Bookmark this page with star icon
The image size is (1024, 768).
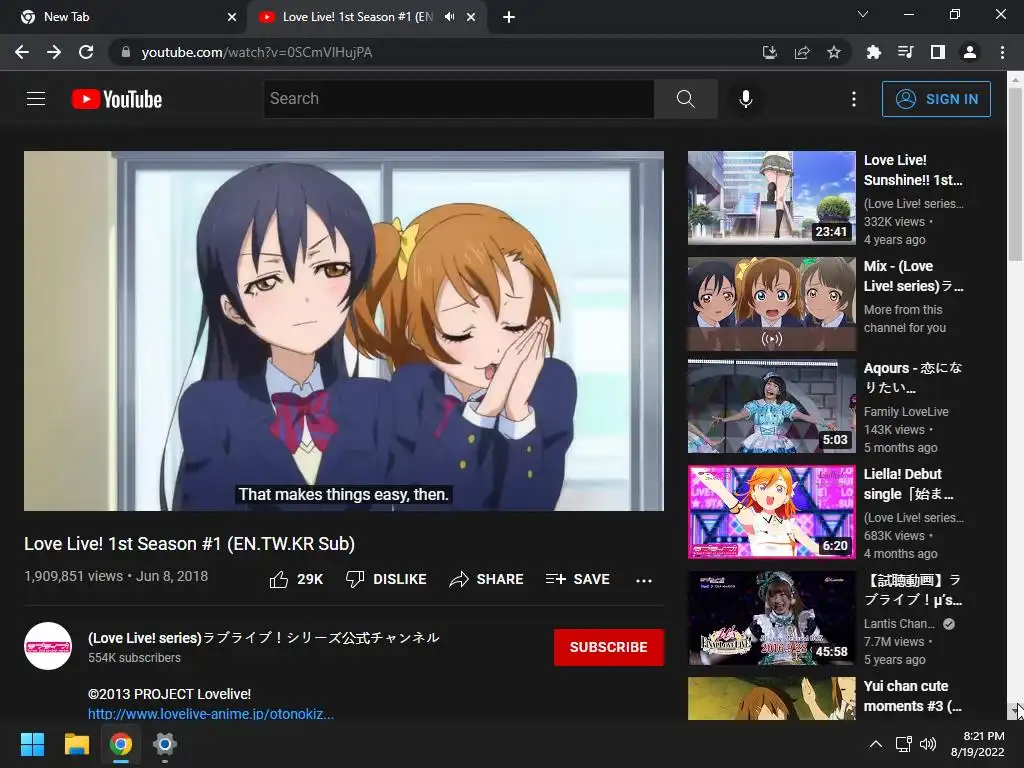pyautogui.click(x=834, y=52)
